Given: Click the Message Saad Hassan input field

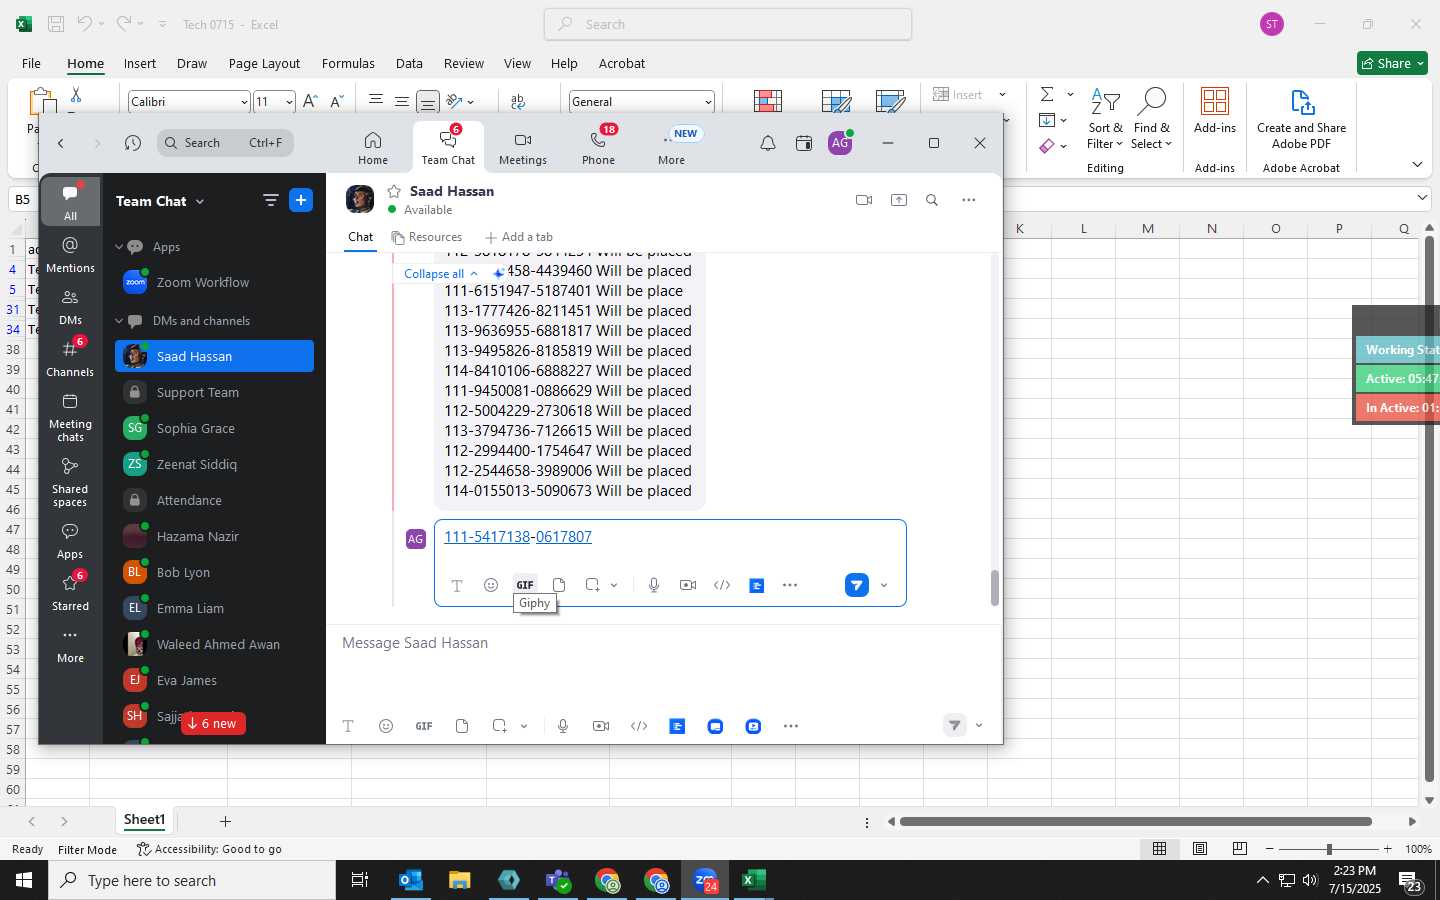Looking at the screenshot, I should [x=664, y=643].
